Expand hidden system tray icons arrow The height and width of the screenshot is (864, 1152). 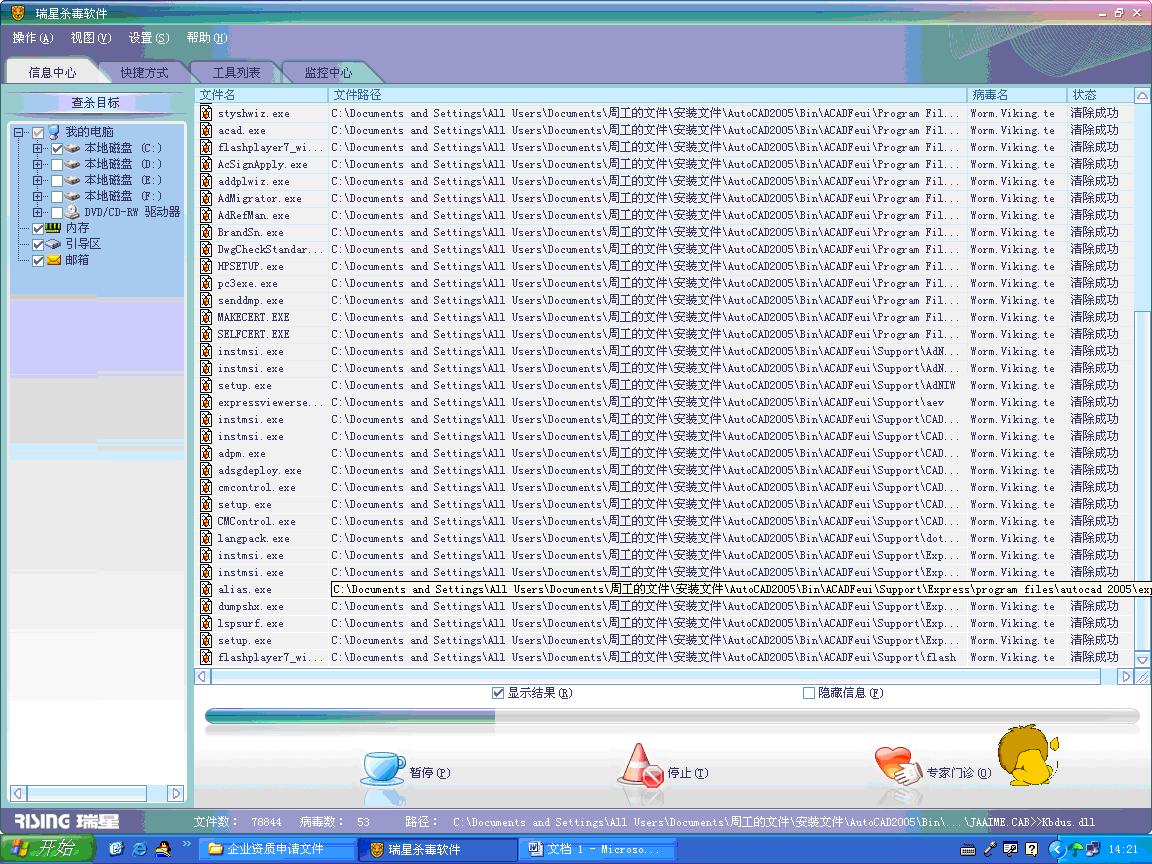tap(1056, 850)
